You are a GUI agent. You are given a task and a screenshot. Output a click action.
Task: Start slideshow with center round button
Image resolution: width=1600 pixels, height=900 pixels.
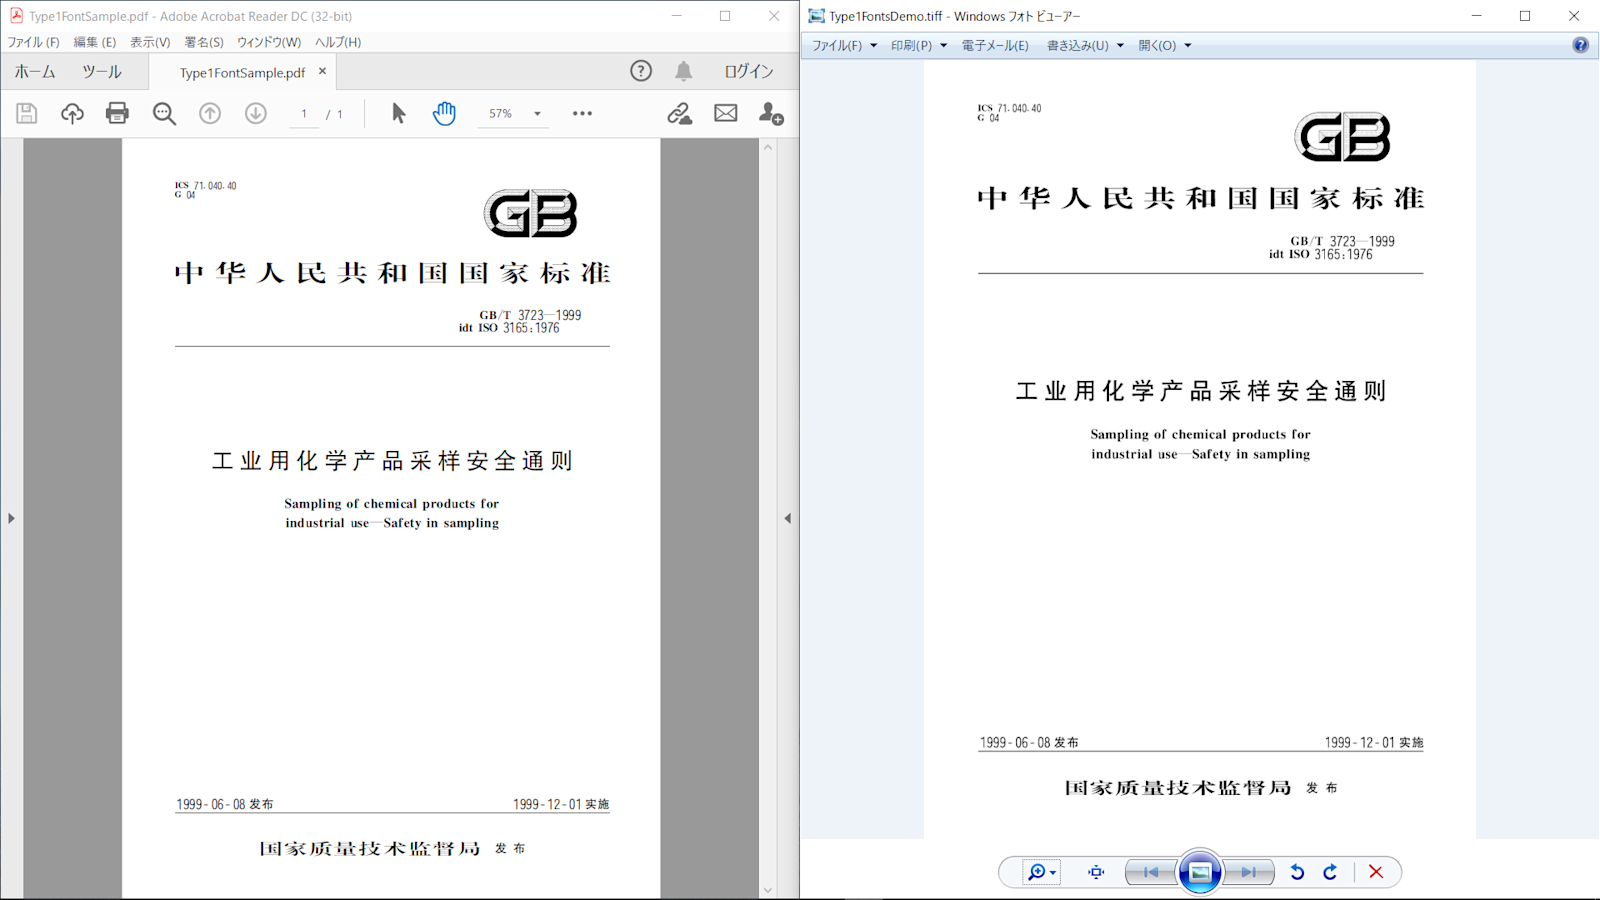[x=1200, y=872]
